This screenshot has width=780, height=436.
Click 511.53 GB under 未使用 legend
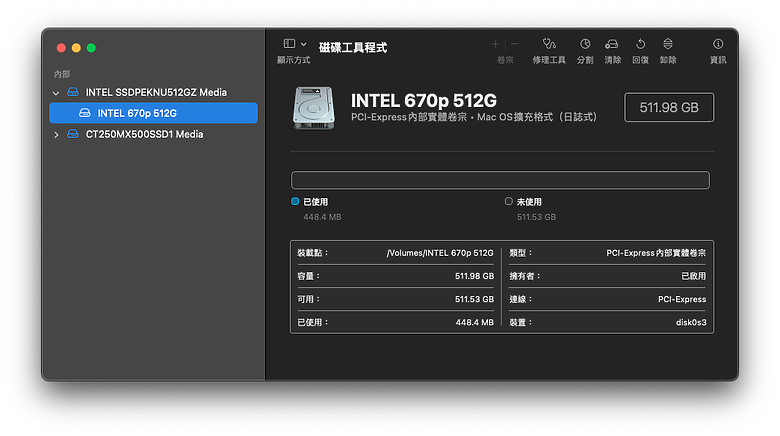coord(536,217)
